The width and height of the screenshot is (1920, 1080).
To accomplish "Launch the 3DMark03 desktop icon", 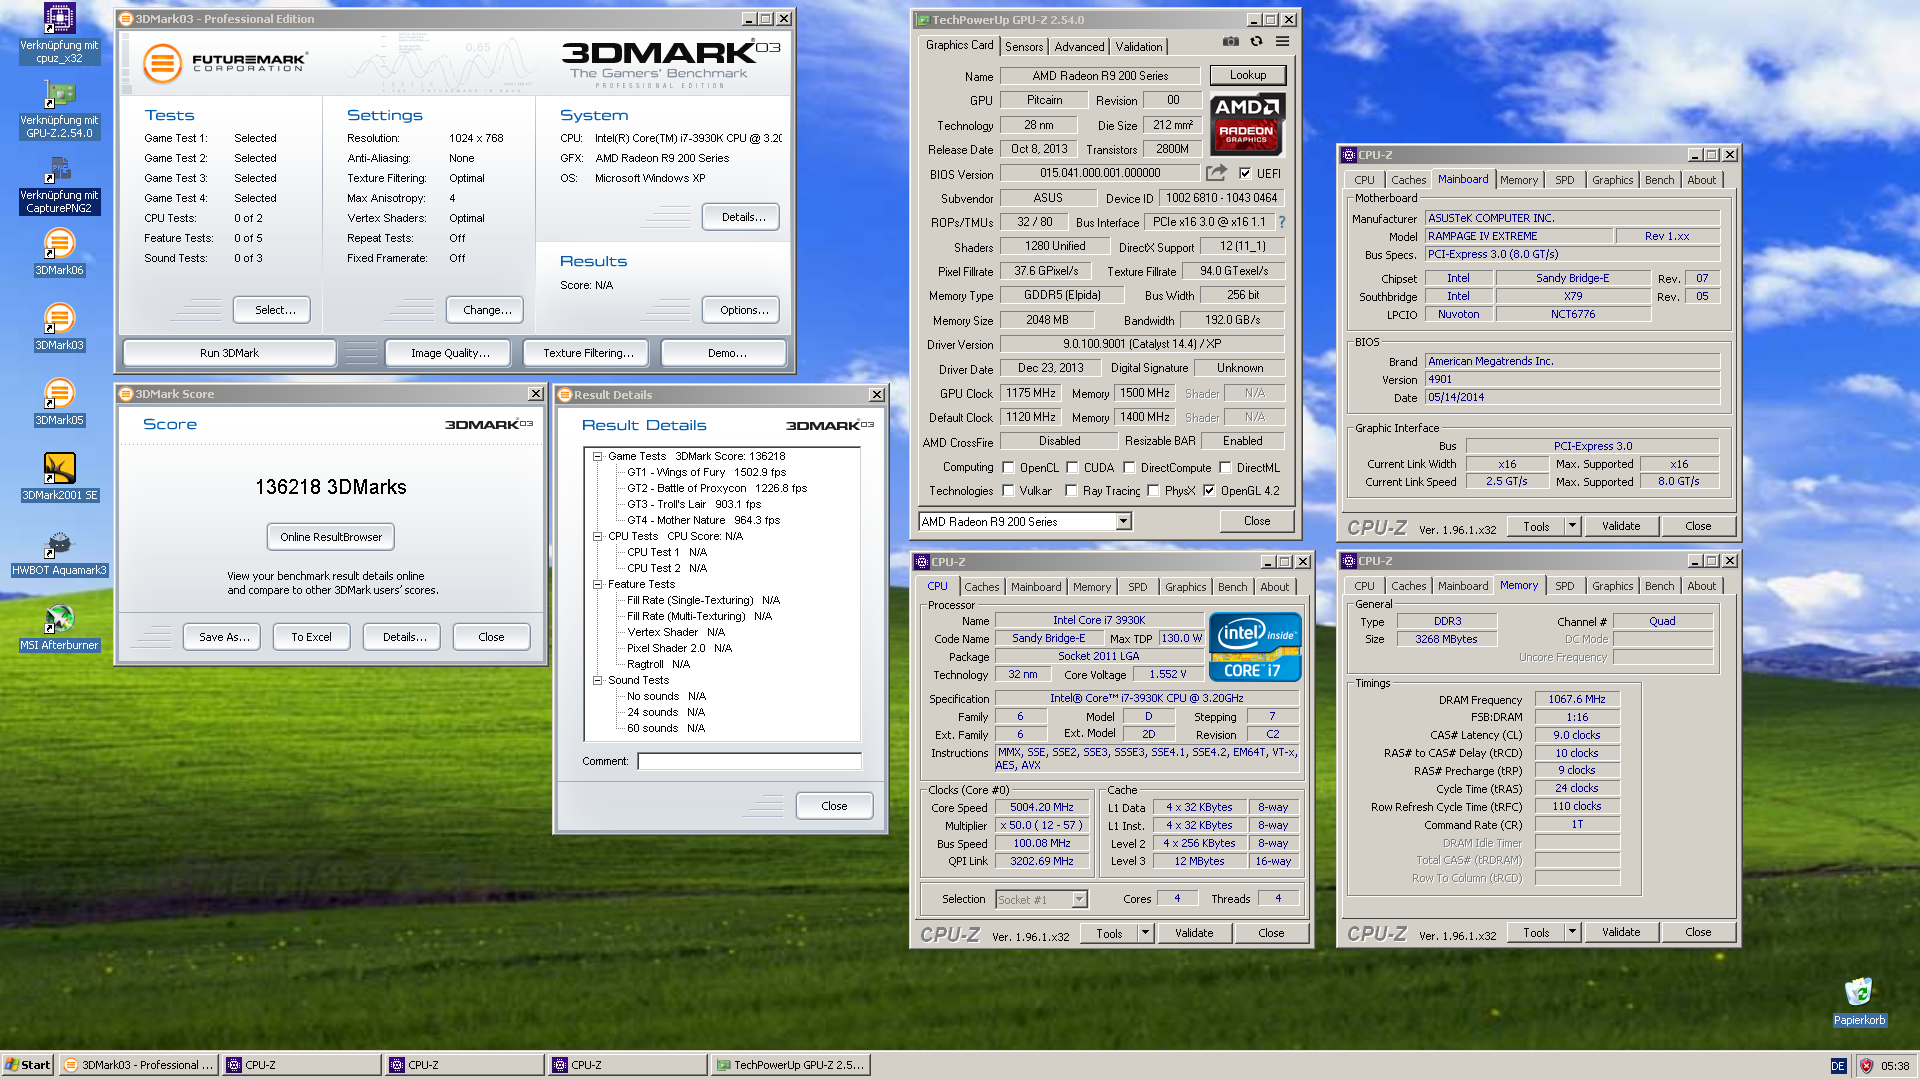I will pyautogui.click(x=59, y=327).
